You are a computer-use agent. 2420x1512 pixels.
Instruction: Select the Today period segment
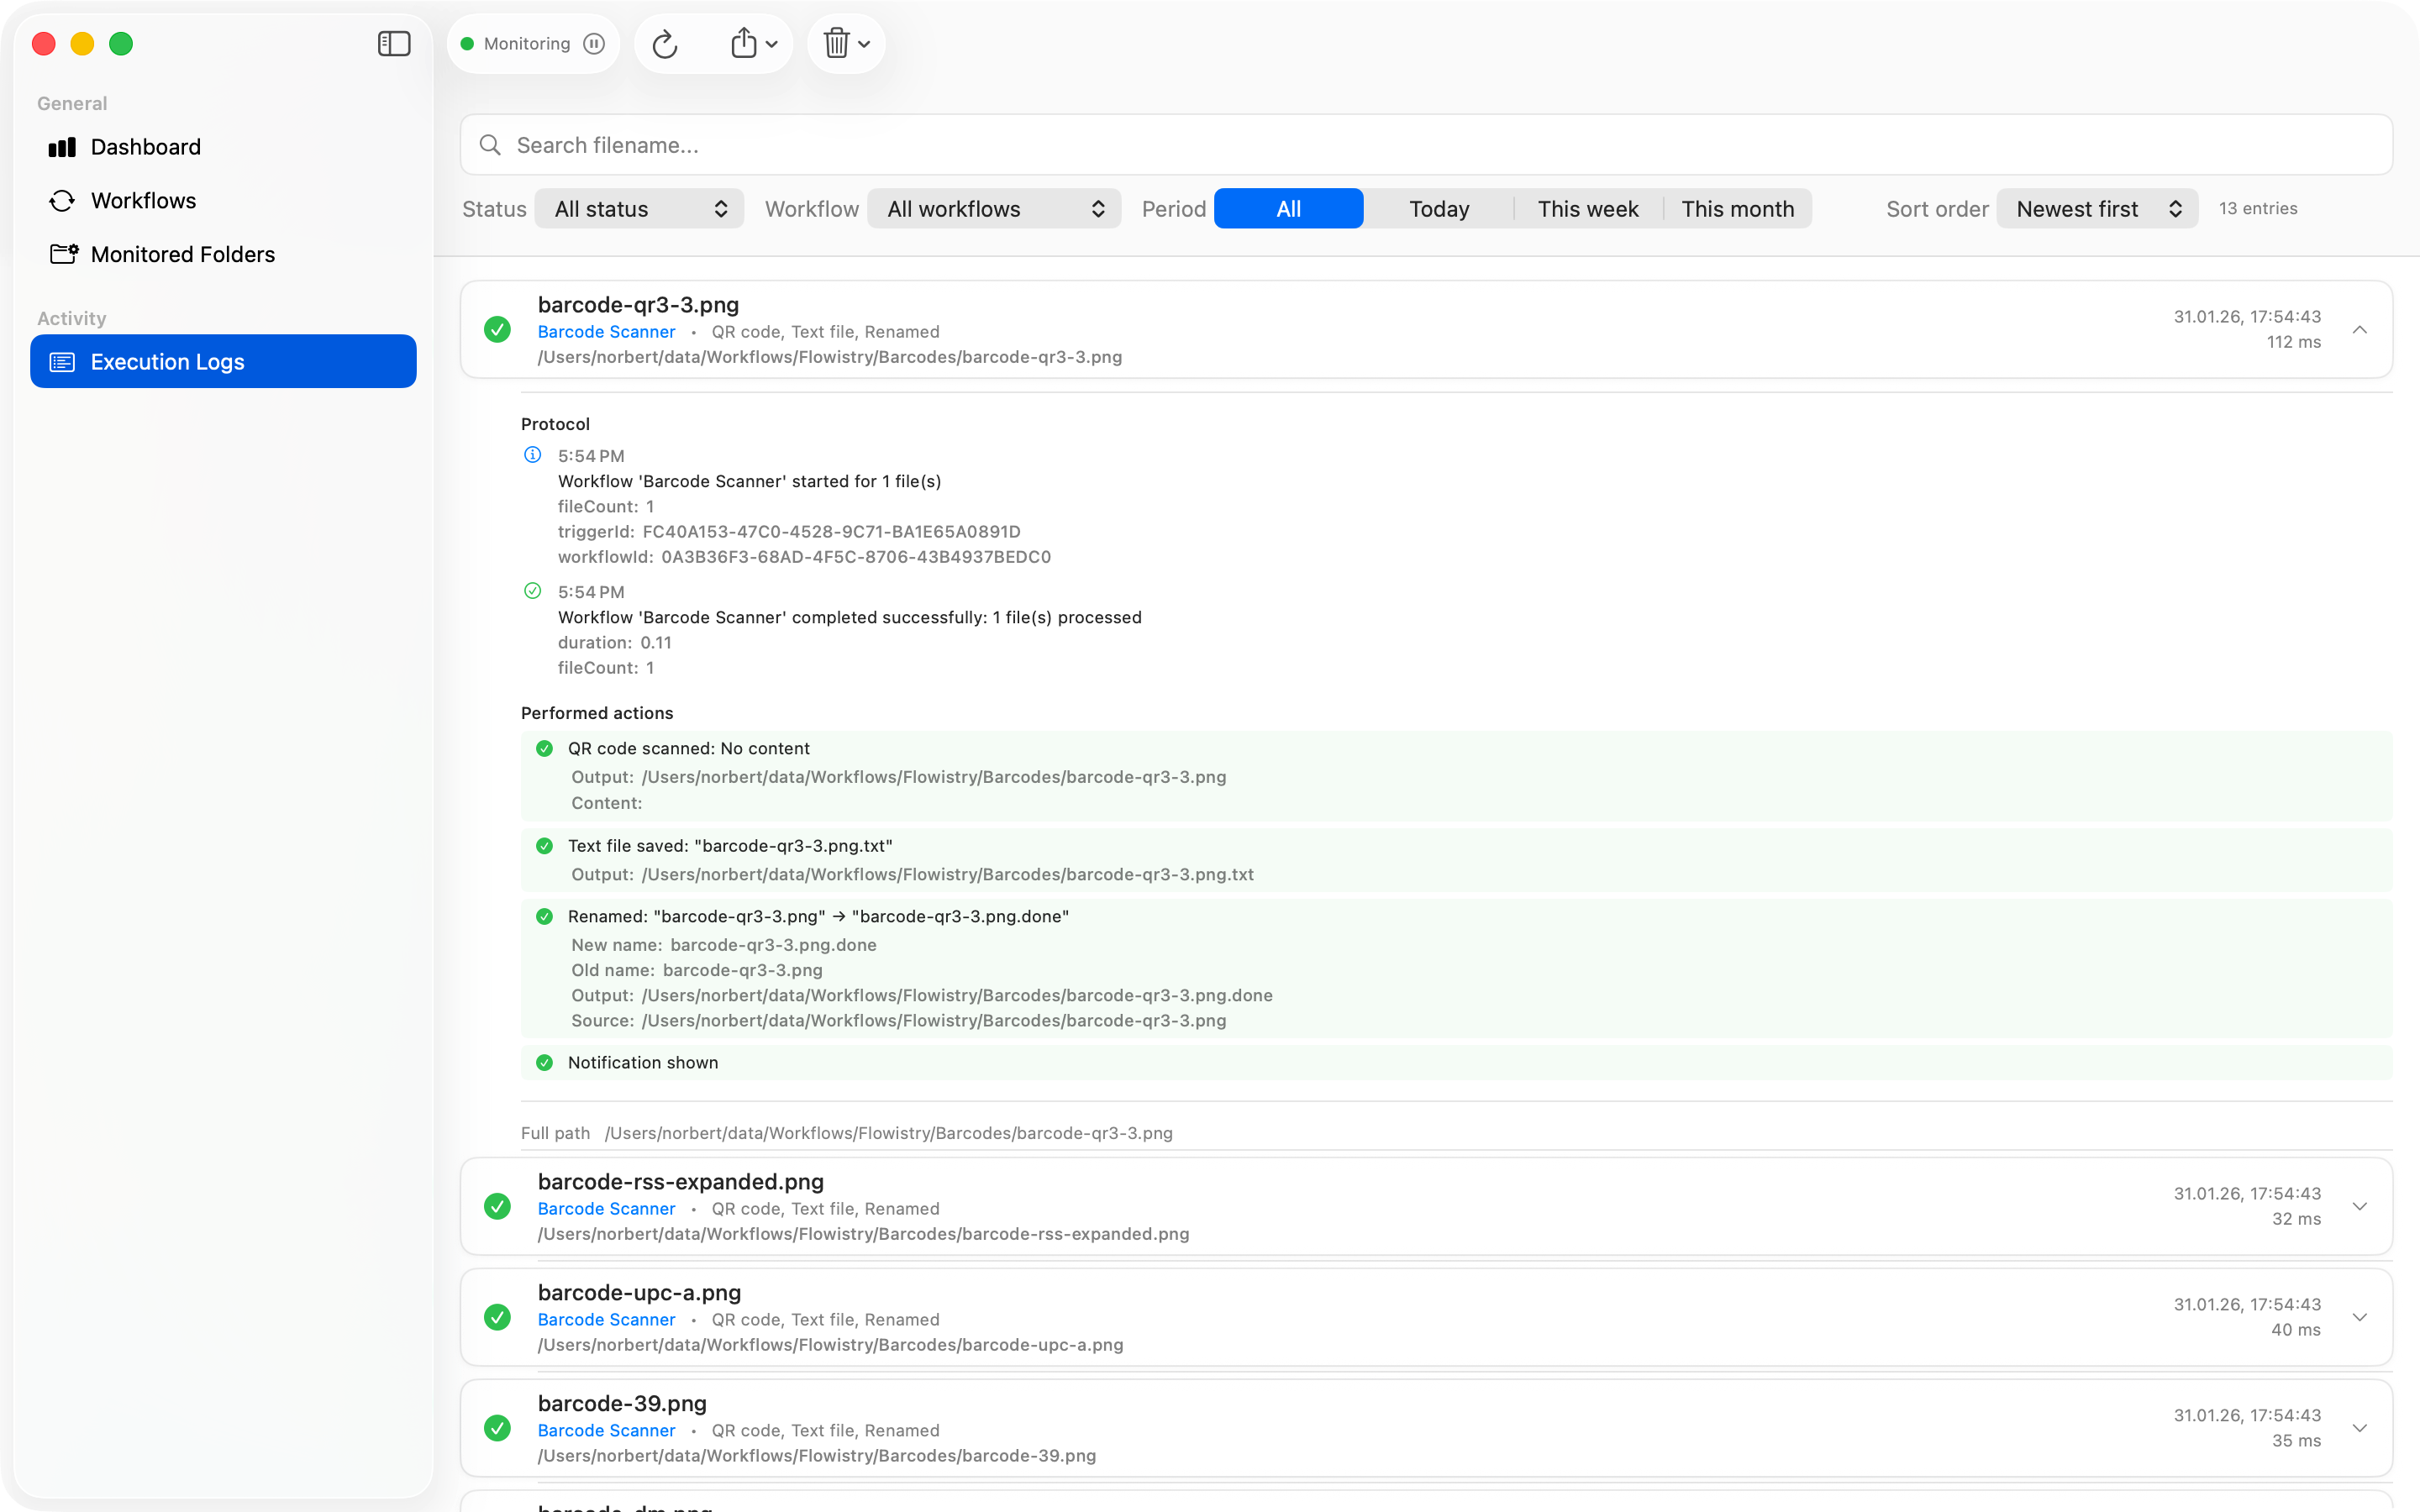(x=1439, y=209)
